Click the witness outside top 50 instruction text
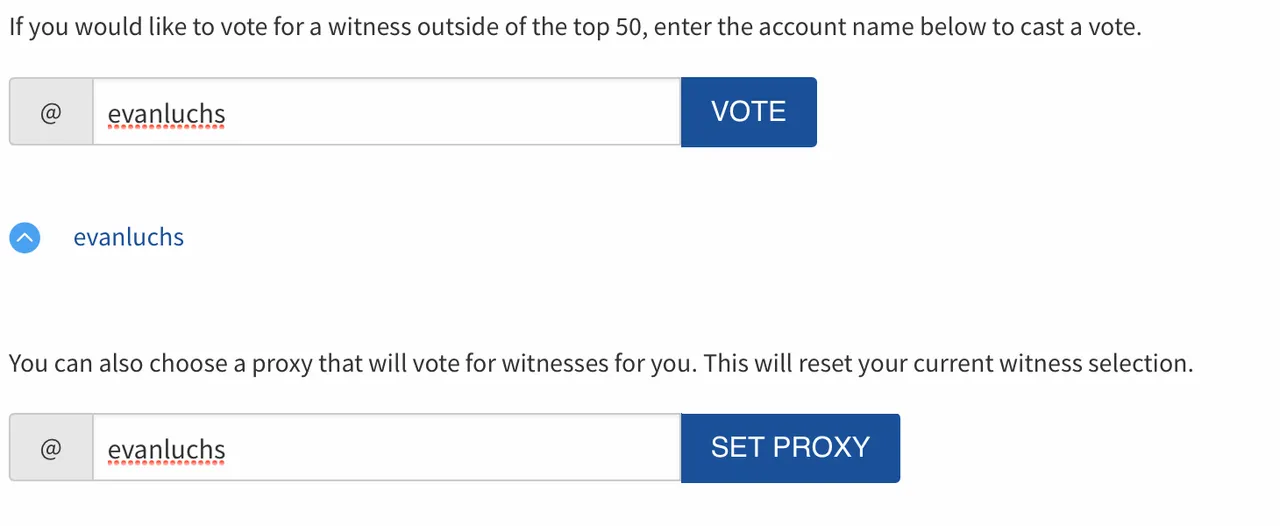Image resolution: width=1280 pixels, height=526 pixels. 575,27
